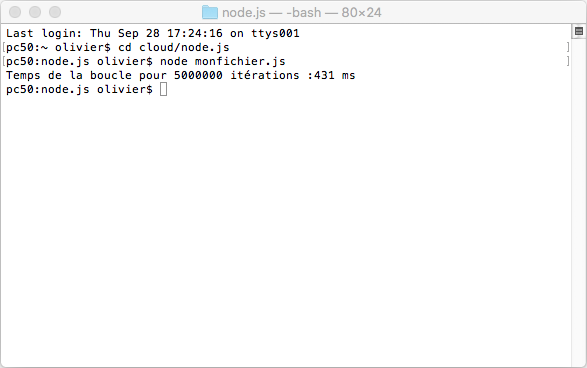Click the 'node monfichier.js' command text
Viewport: 587px width, 368px height.
pyautogui.click(x=223, y=61)
